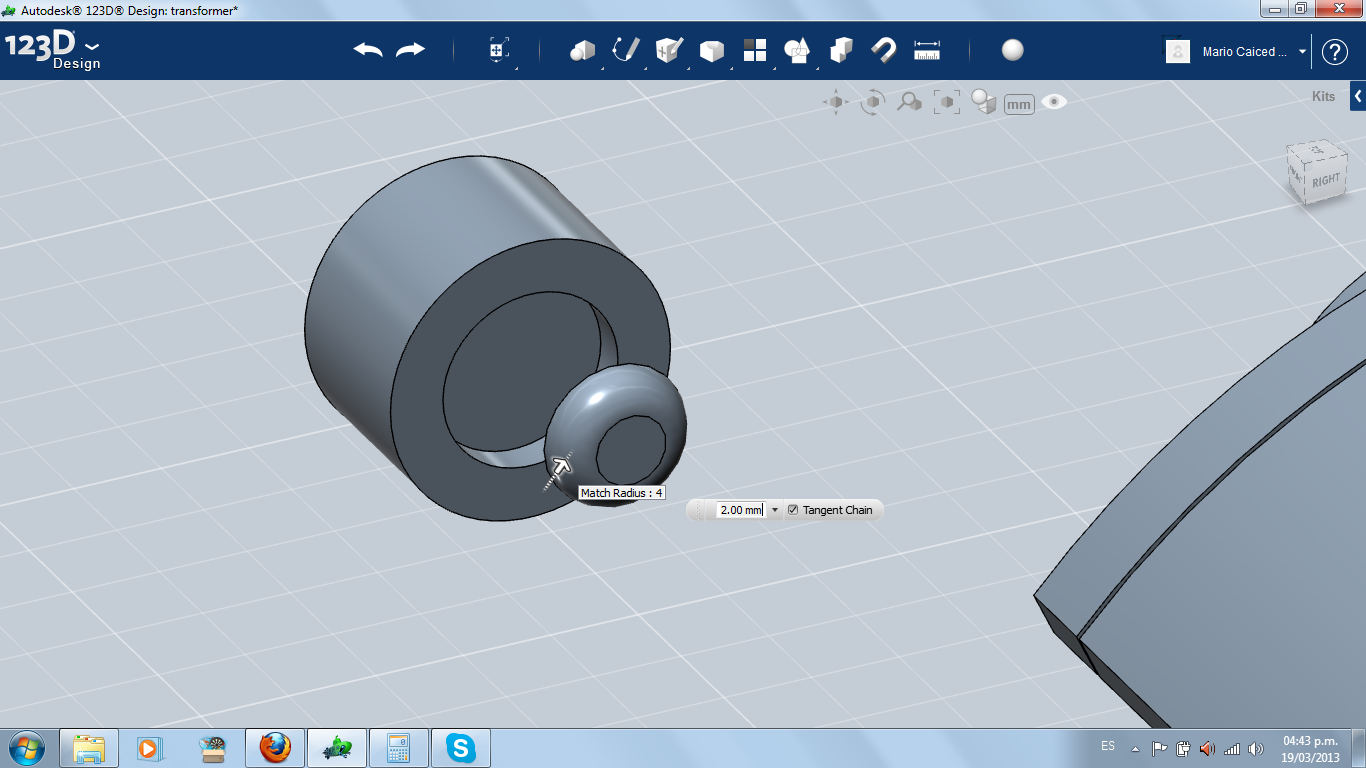Toggle object visibility eye icon
1366x768 pixels.
pos(1054,102)
